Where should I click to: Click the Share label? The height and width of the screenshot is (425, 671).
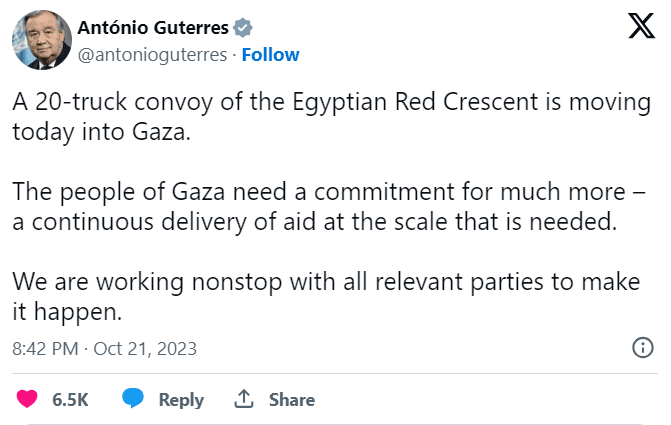click(292, 400)
